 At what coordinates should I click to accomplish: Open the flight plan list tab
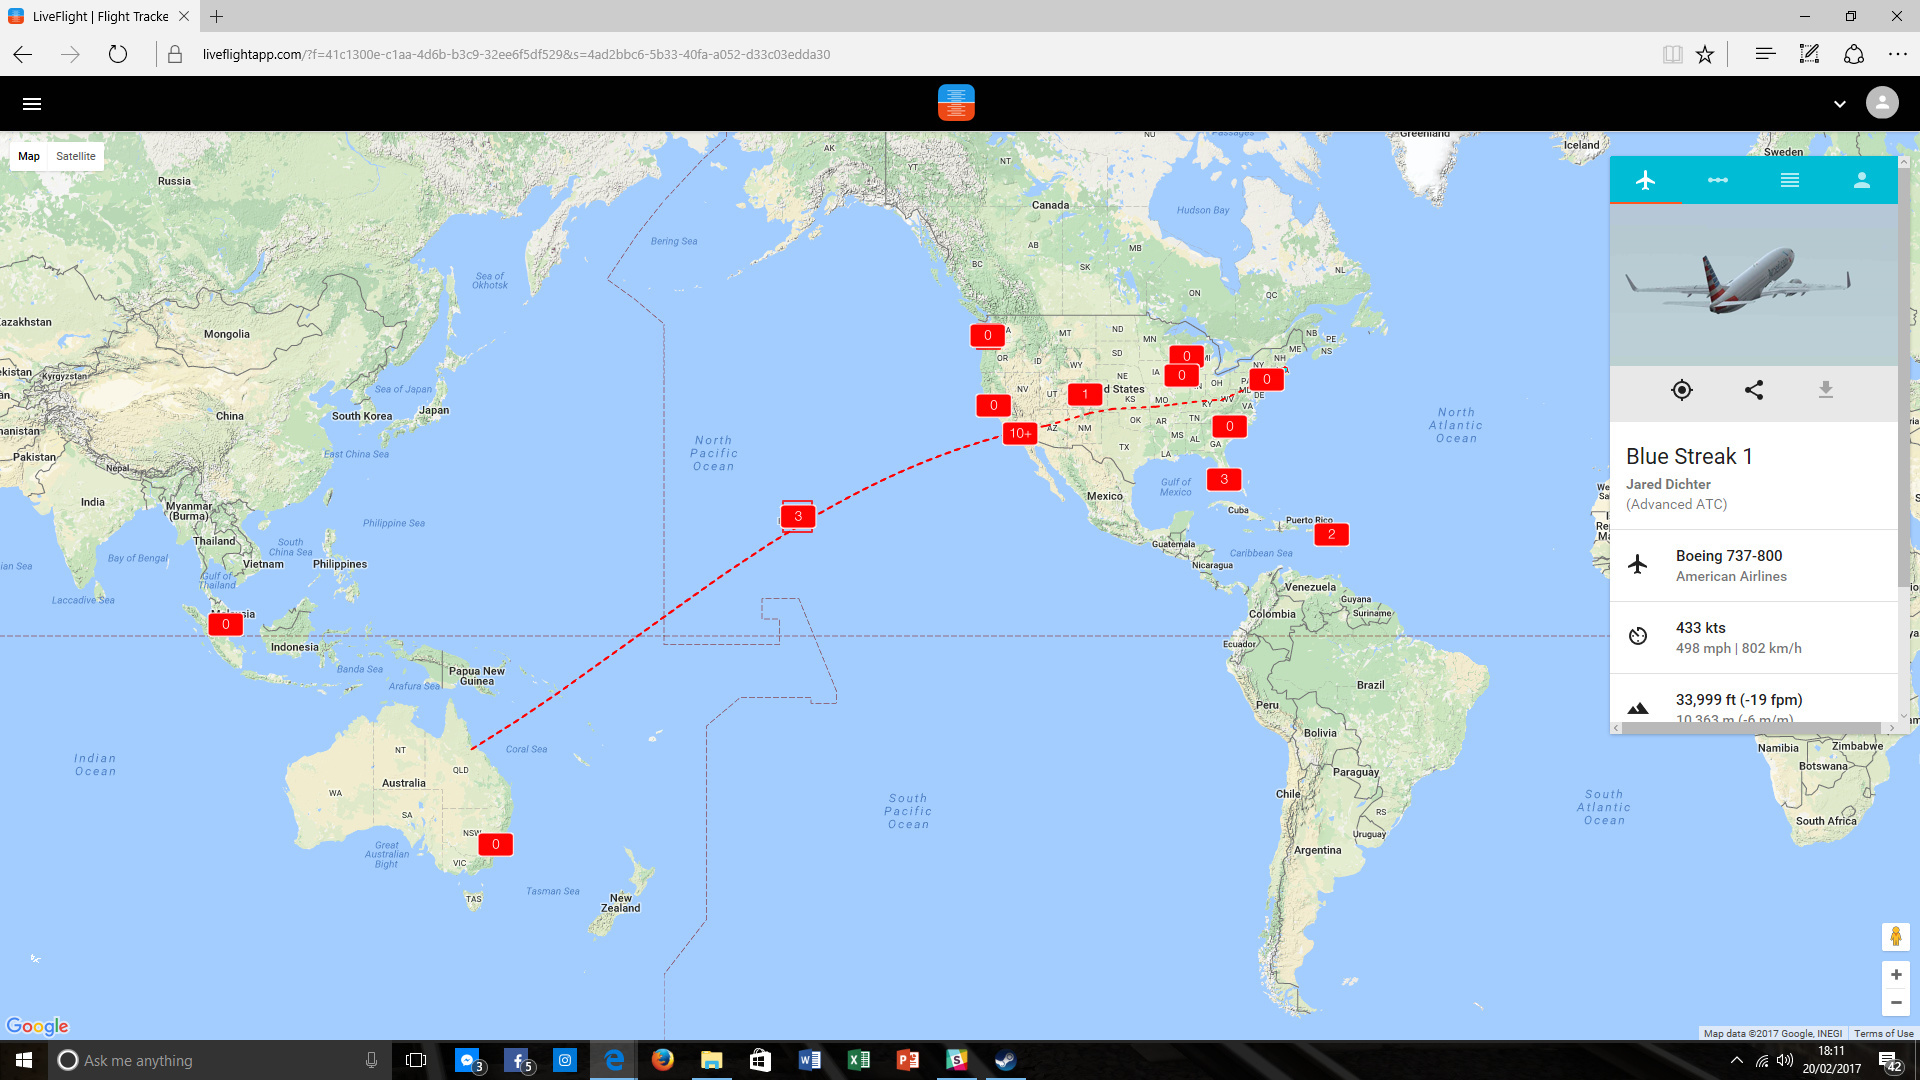[1789, 180]
